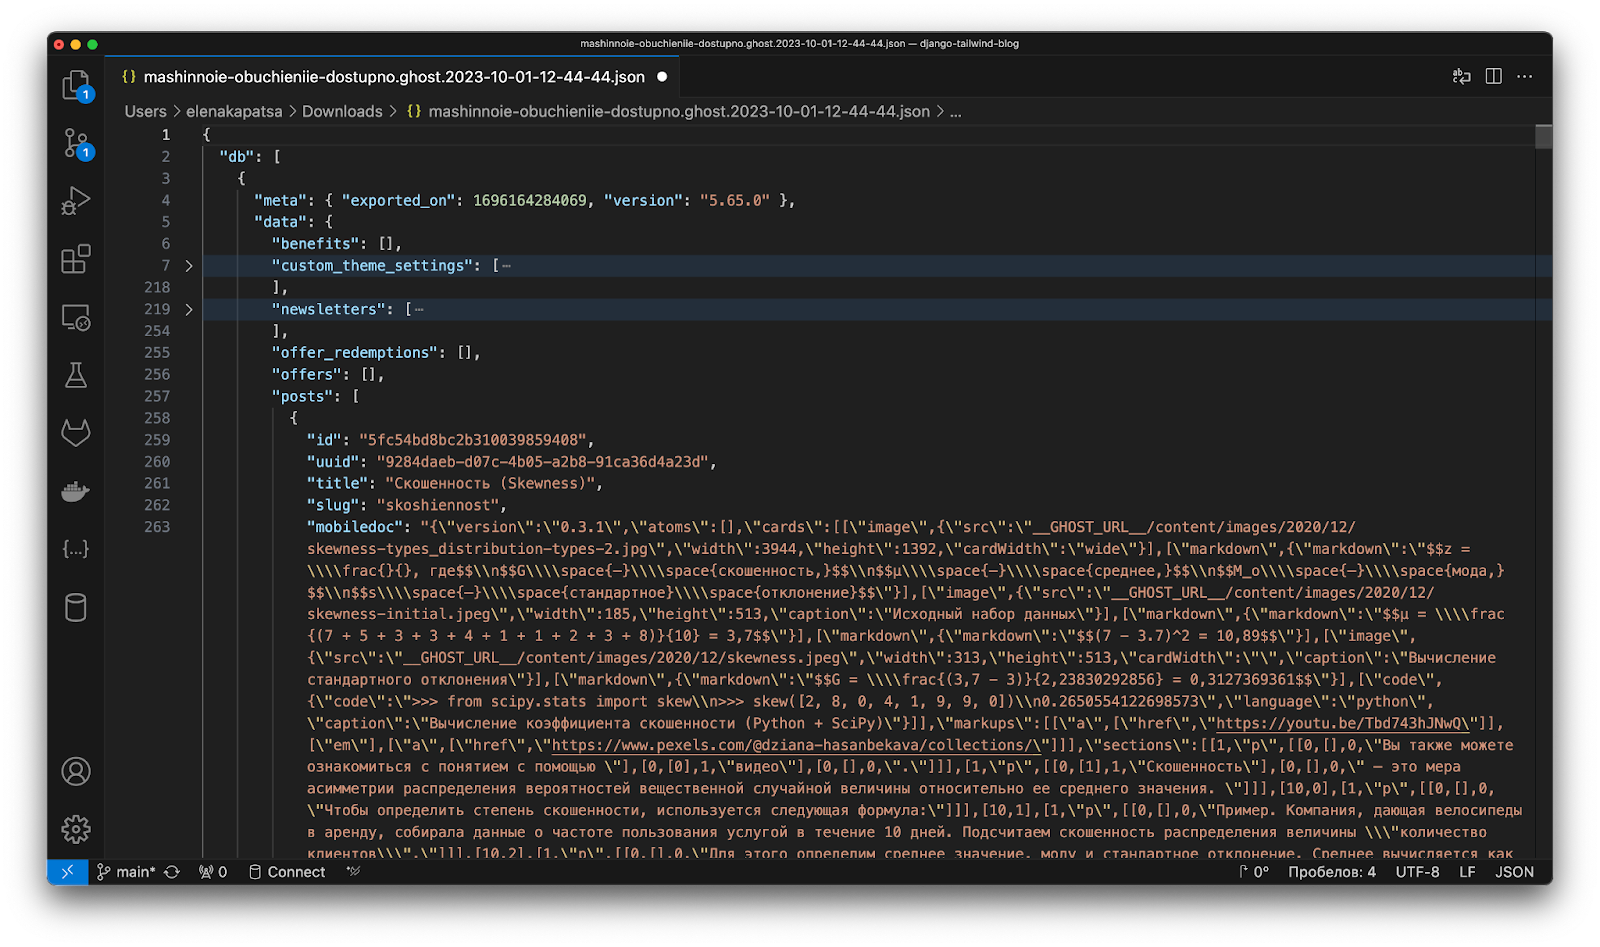Click the Downloads breadcrumb segment

tap(342, 111)
